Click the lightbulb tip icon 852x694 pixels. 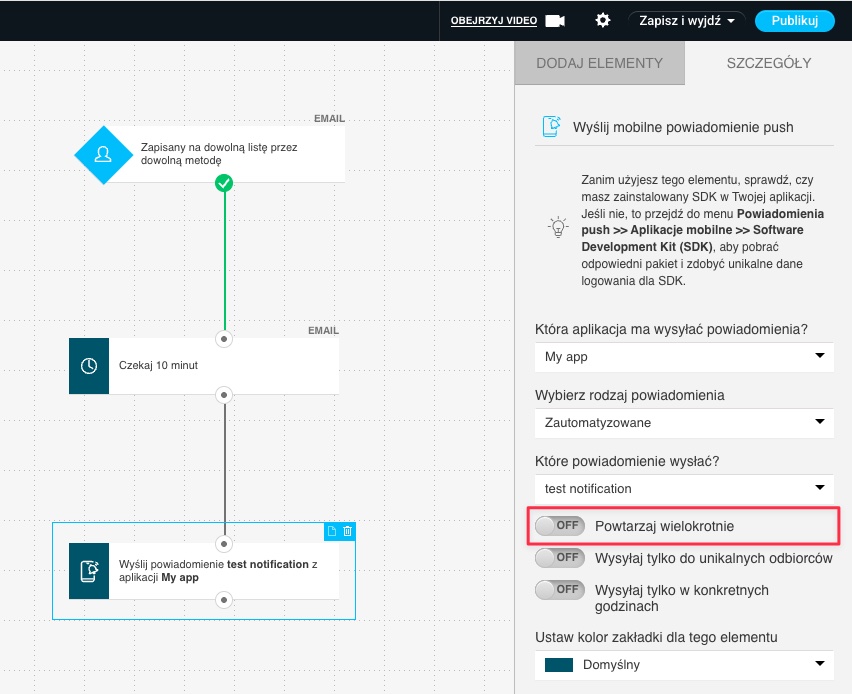(x=557, y=226)
